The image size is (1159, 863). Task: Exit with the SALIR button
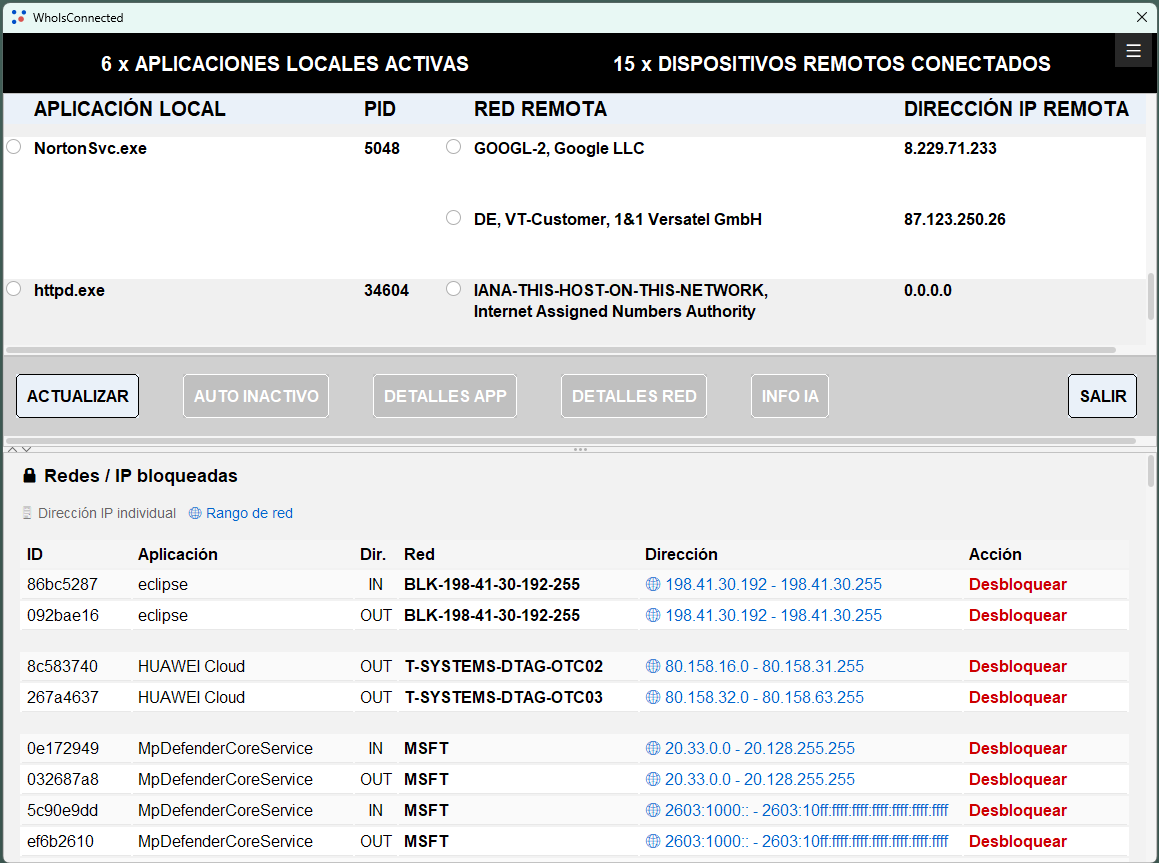[1103, 396]
